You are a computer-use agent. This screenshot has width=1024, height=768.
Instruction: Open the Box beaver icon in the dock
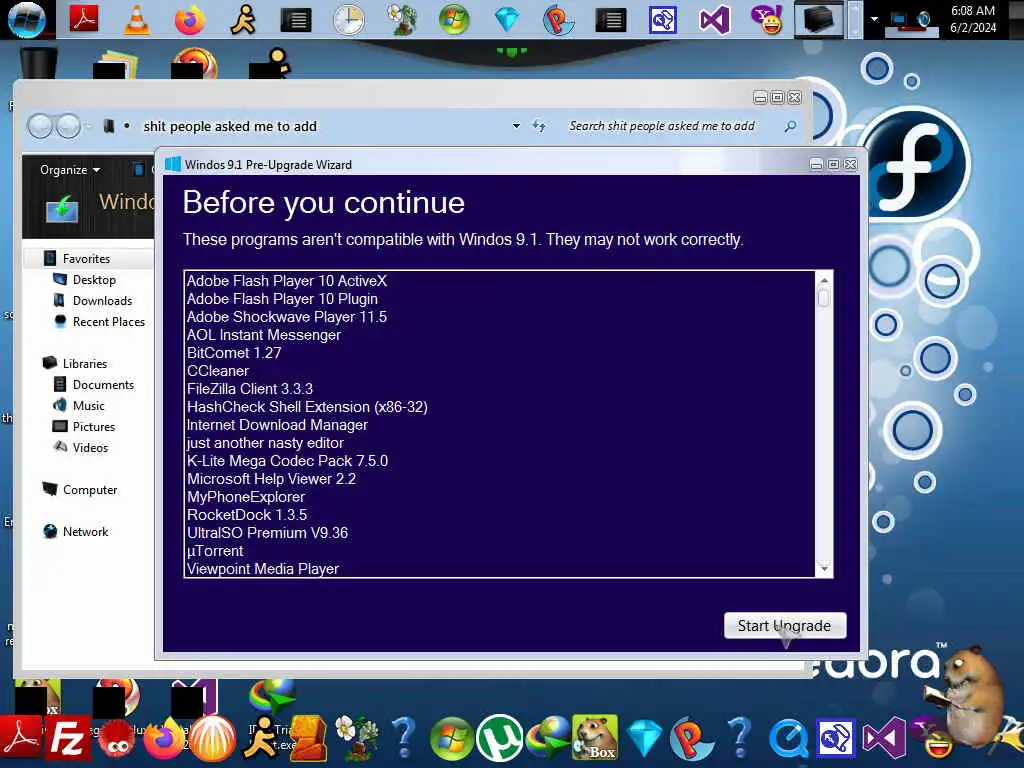(594, 738)
